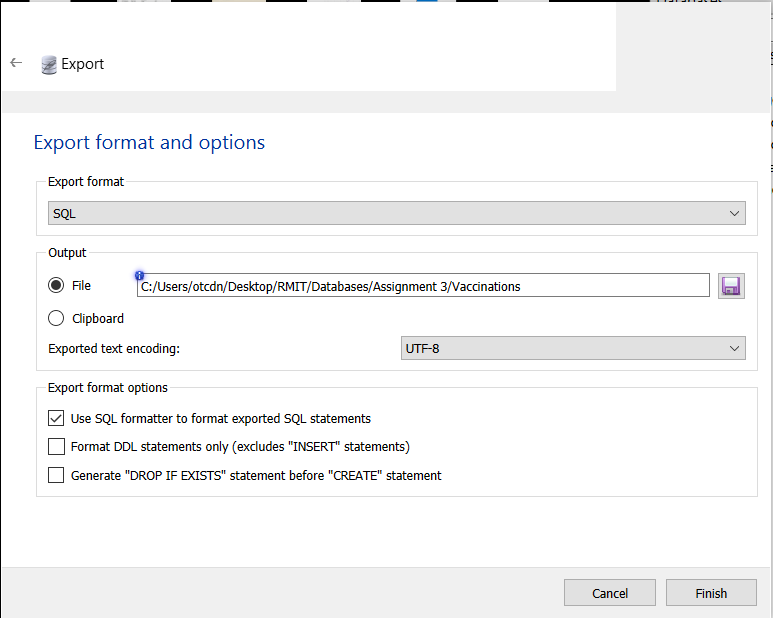Open file browser via purple floppy disk icon
The image size is (773, 618).
point(731,286)
